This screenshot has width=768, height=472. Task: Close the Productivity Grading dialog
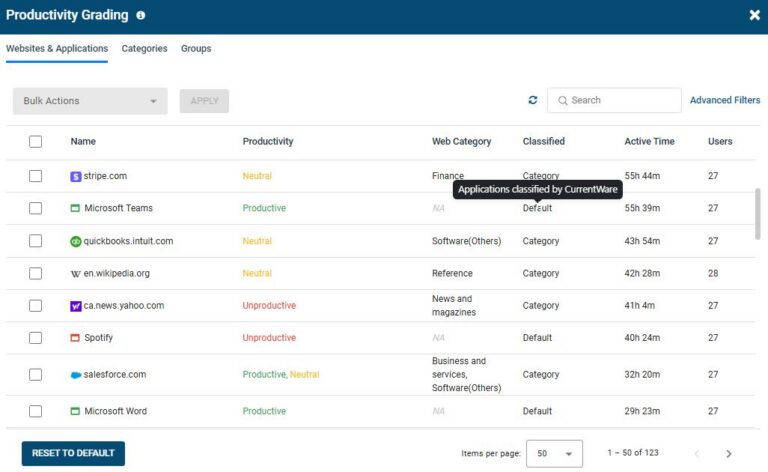[x=754, y=15]
